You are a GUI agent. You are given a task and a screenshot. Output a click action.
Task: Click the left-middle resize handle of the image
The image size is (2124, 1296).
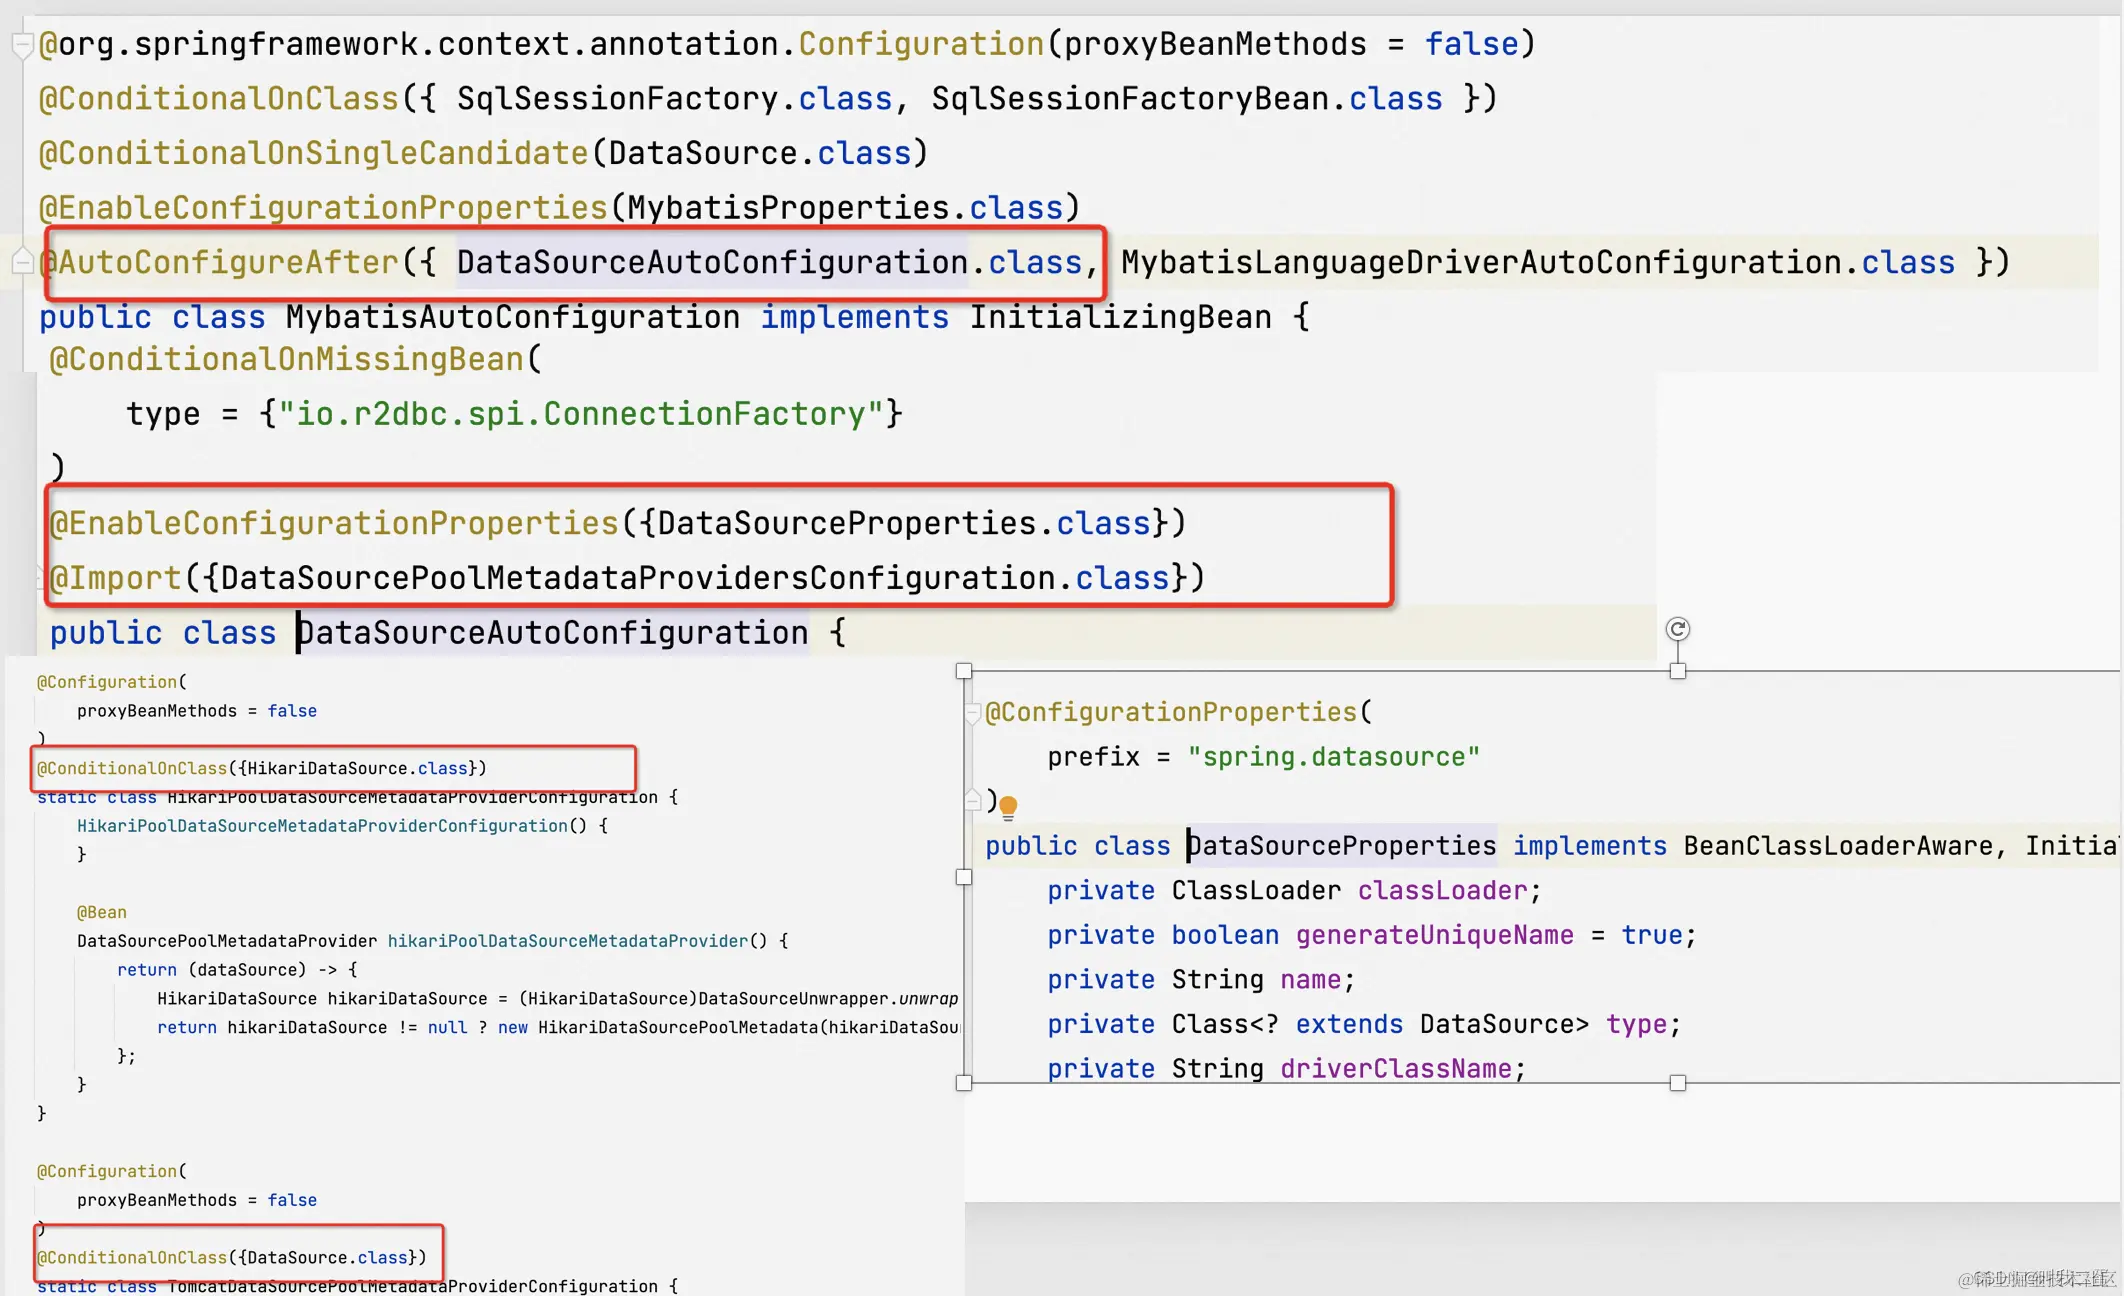(964, 877)
